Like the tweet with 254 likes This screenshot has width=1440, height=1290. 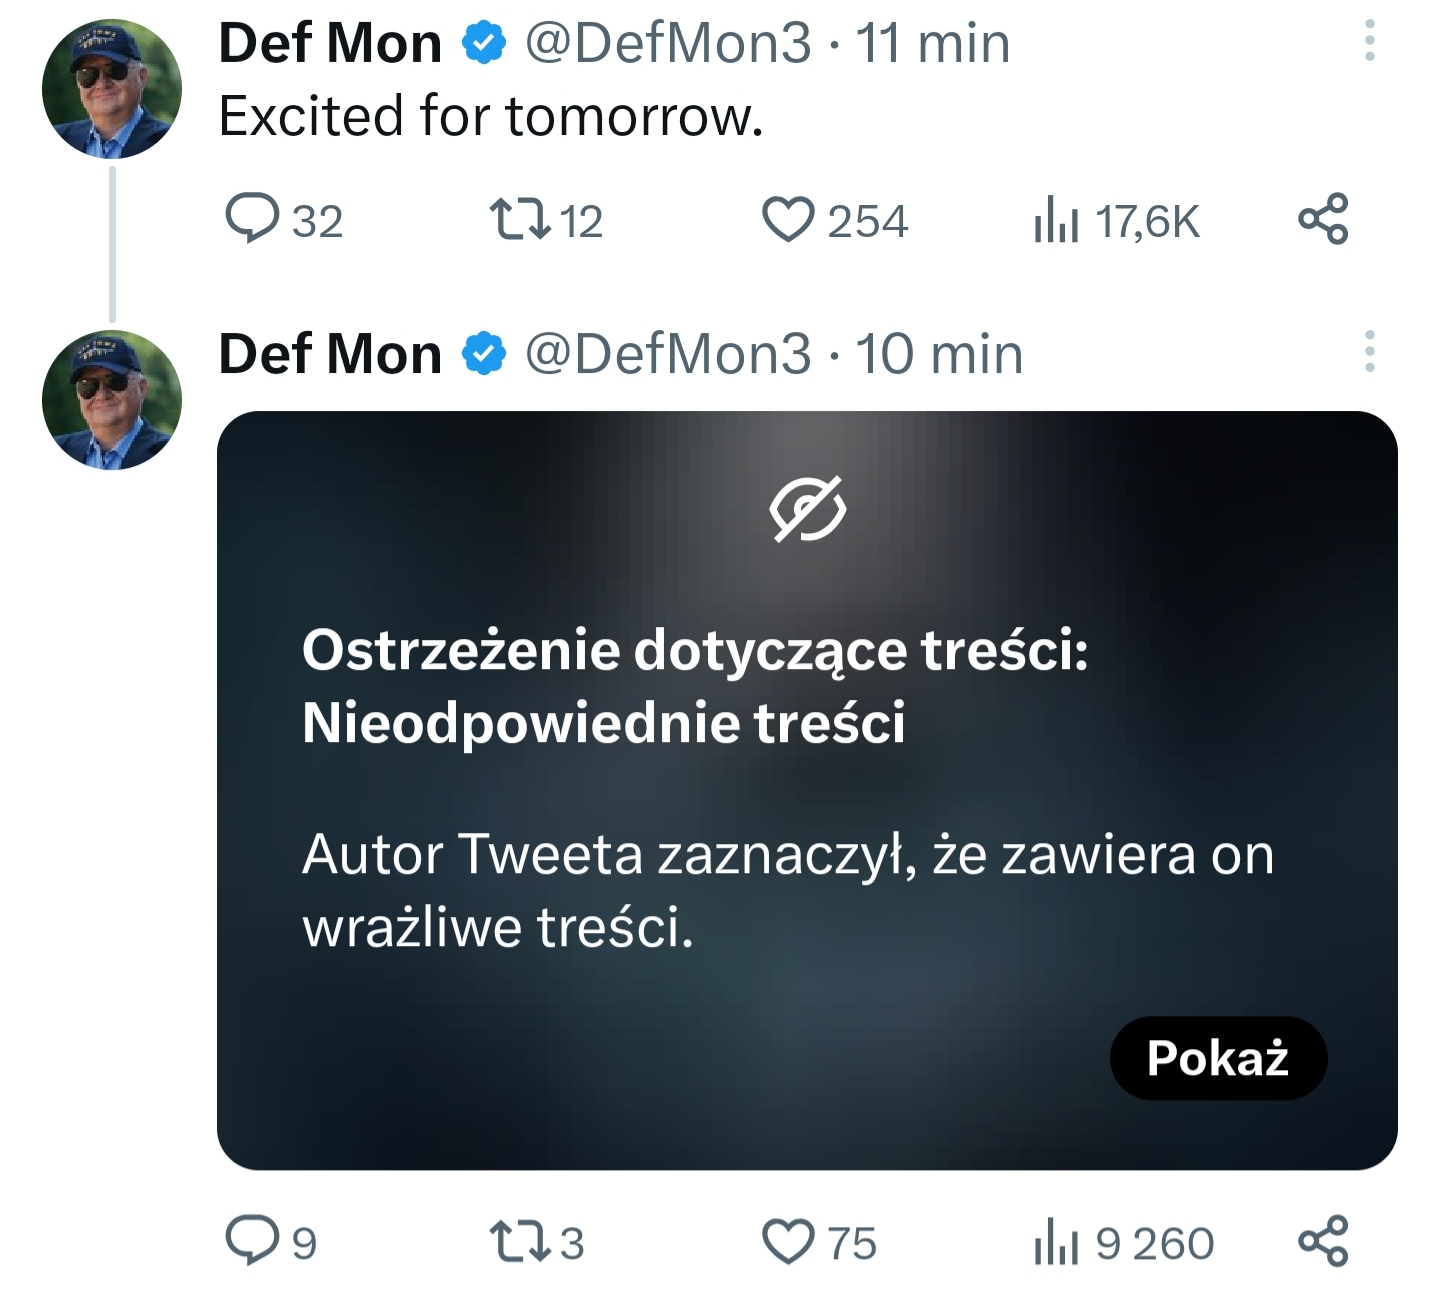pos(834,220)
